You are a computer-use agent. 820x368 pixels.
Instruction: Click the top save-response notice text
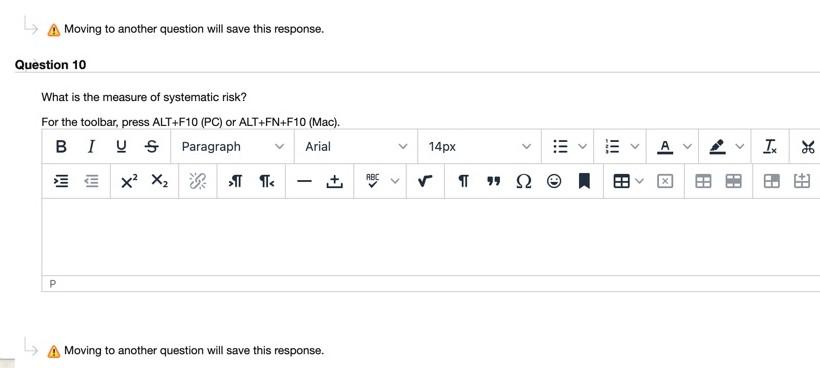point(194,29)
